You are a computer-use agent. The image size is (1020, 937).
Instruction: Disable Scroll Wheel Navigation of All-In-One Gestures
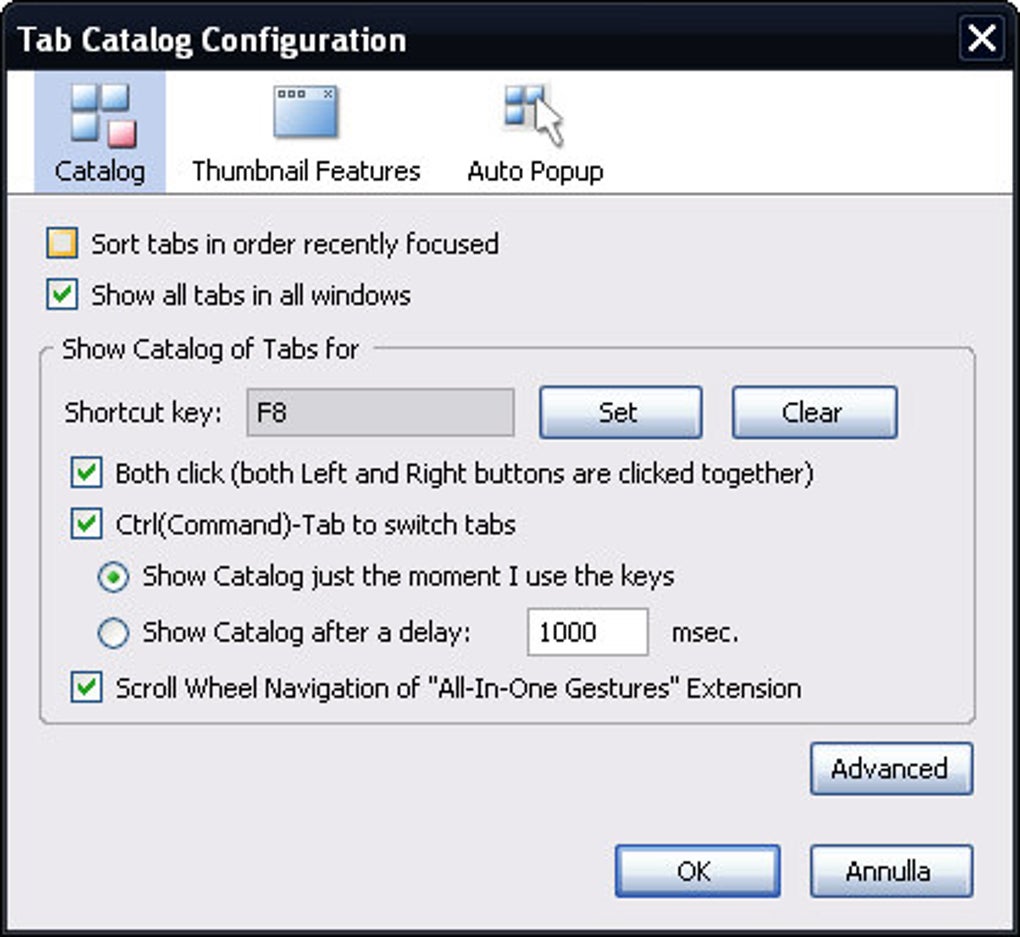(85, 688)
